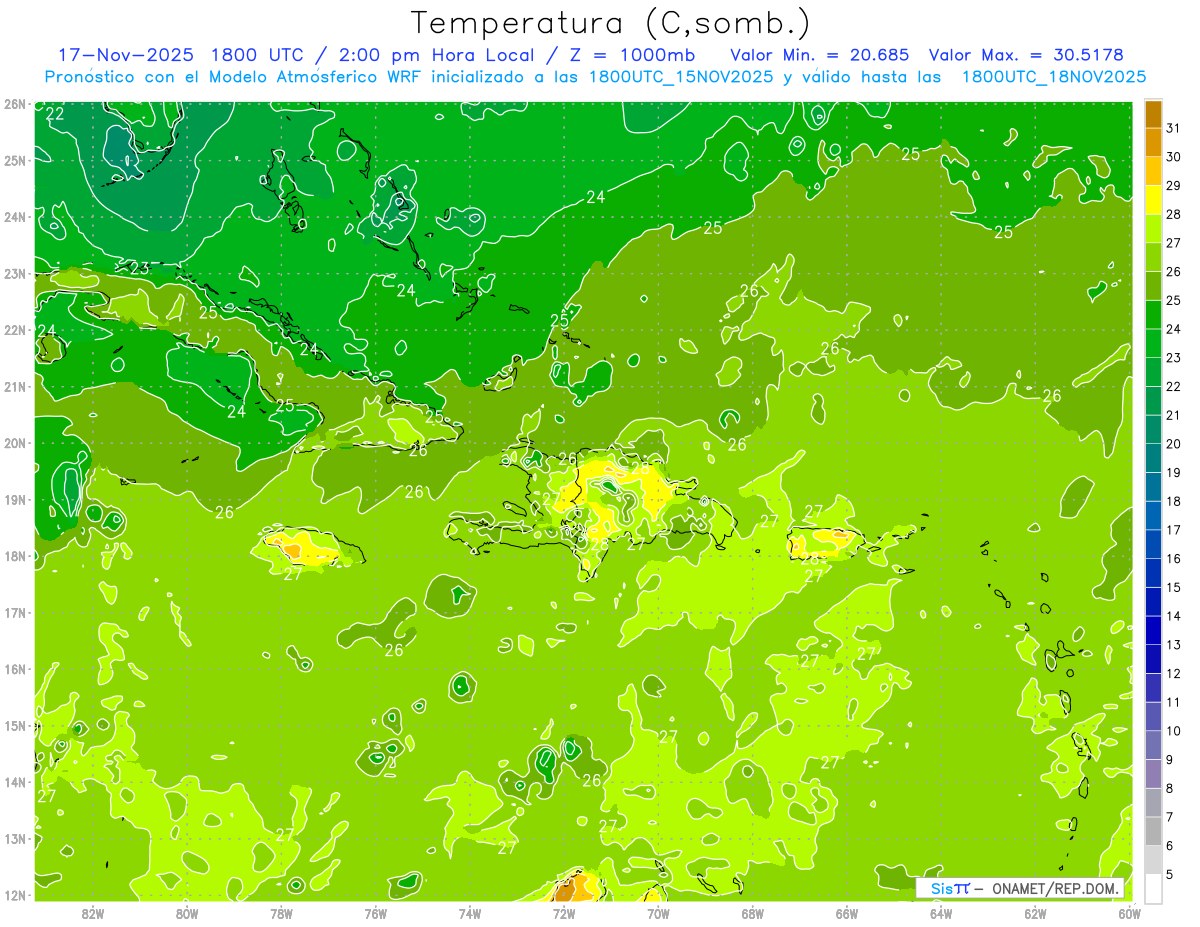Click the legend value '5'
This screenshot has width=1200, height=927.
point(1170,875)
